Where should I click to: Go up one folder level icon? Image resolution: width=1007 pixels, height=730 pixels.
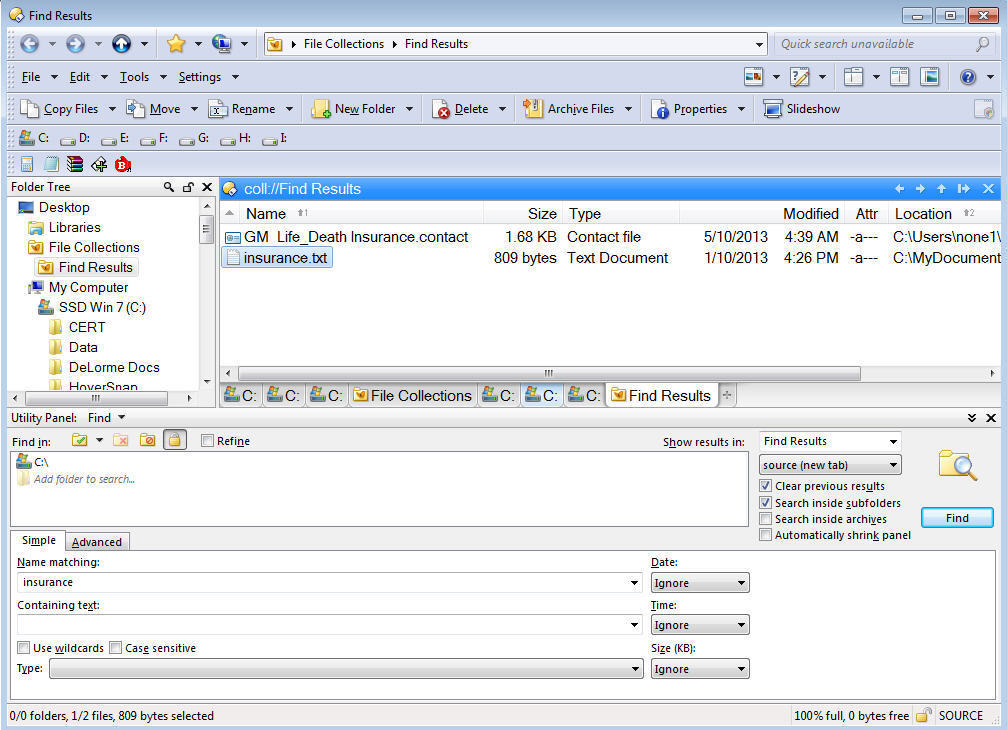tap(121, 44)
